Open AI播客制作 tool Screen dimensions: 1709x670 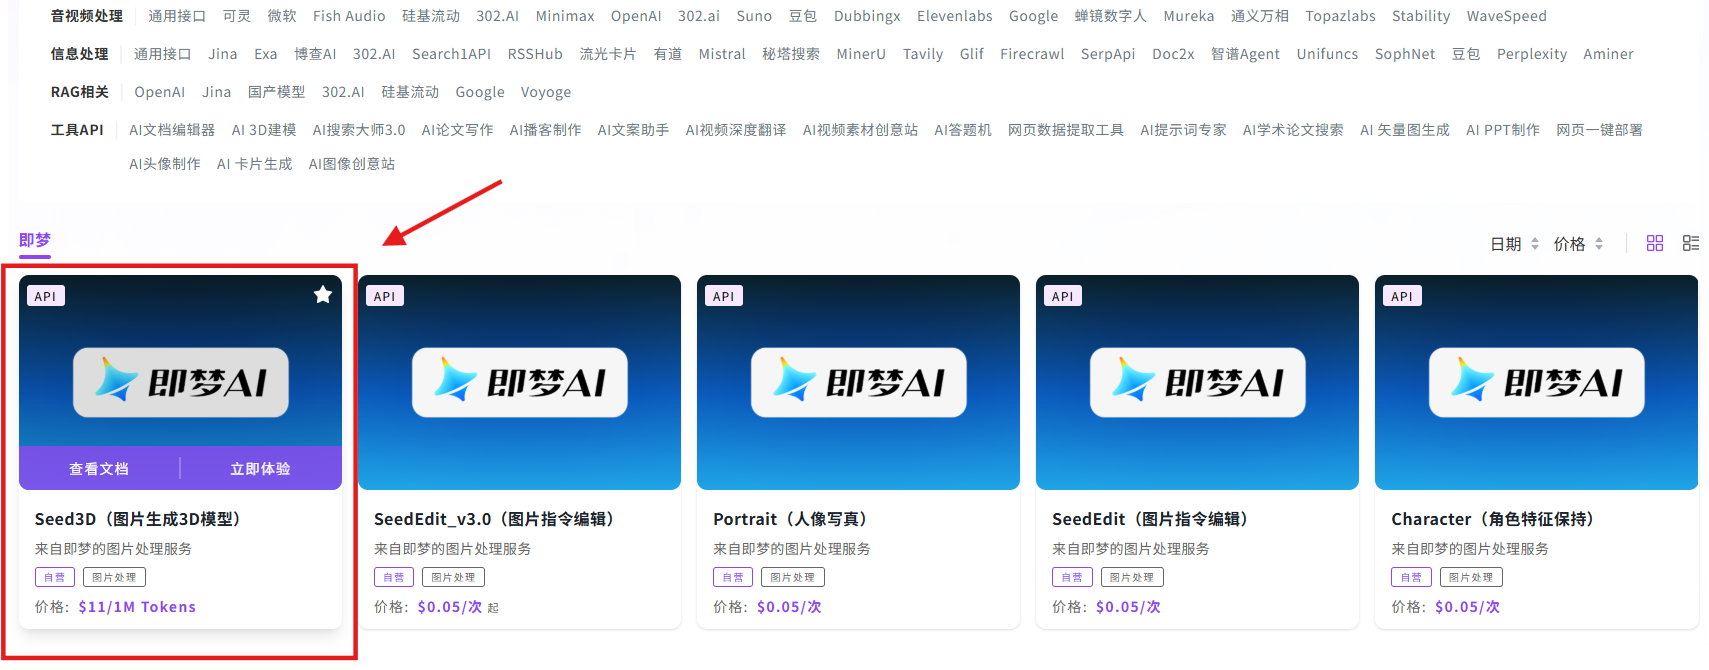(x=545, y=130)
